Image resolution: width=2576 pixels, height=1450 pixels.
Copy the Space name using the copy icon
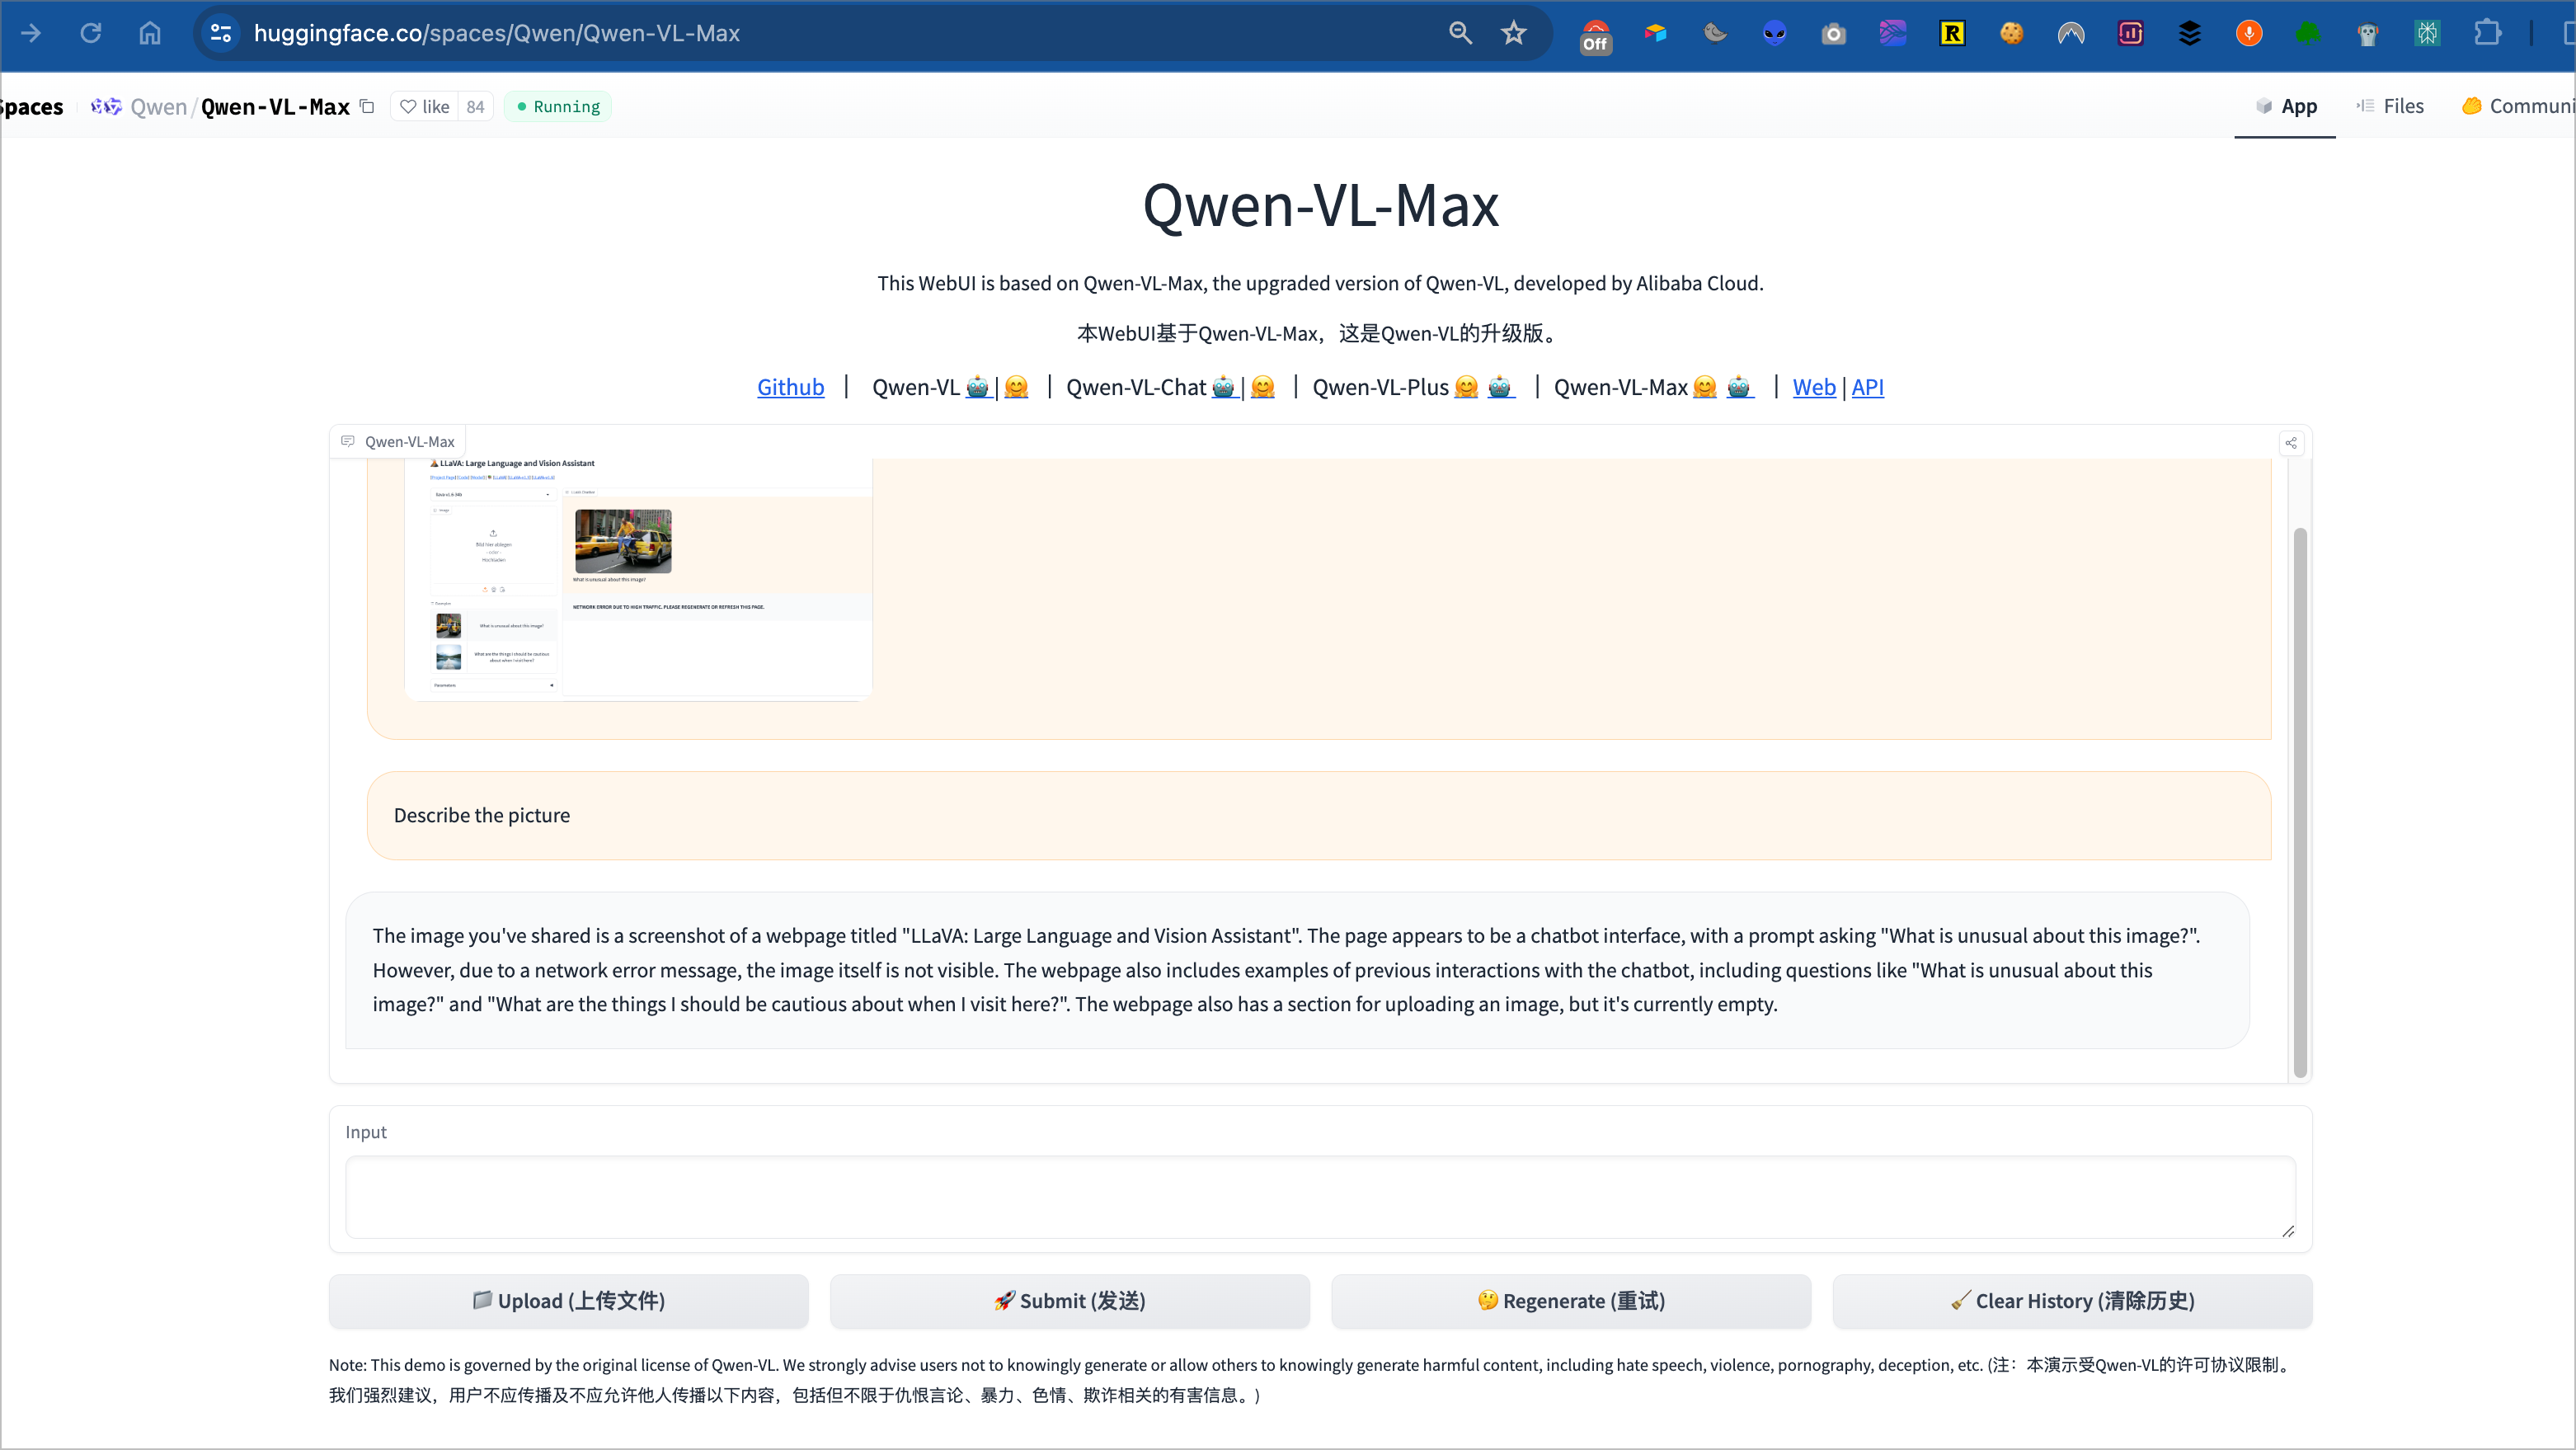[x=367, y=106]
